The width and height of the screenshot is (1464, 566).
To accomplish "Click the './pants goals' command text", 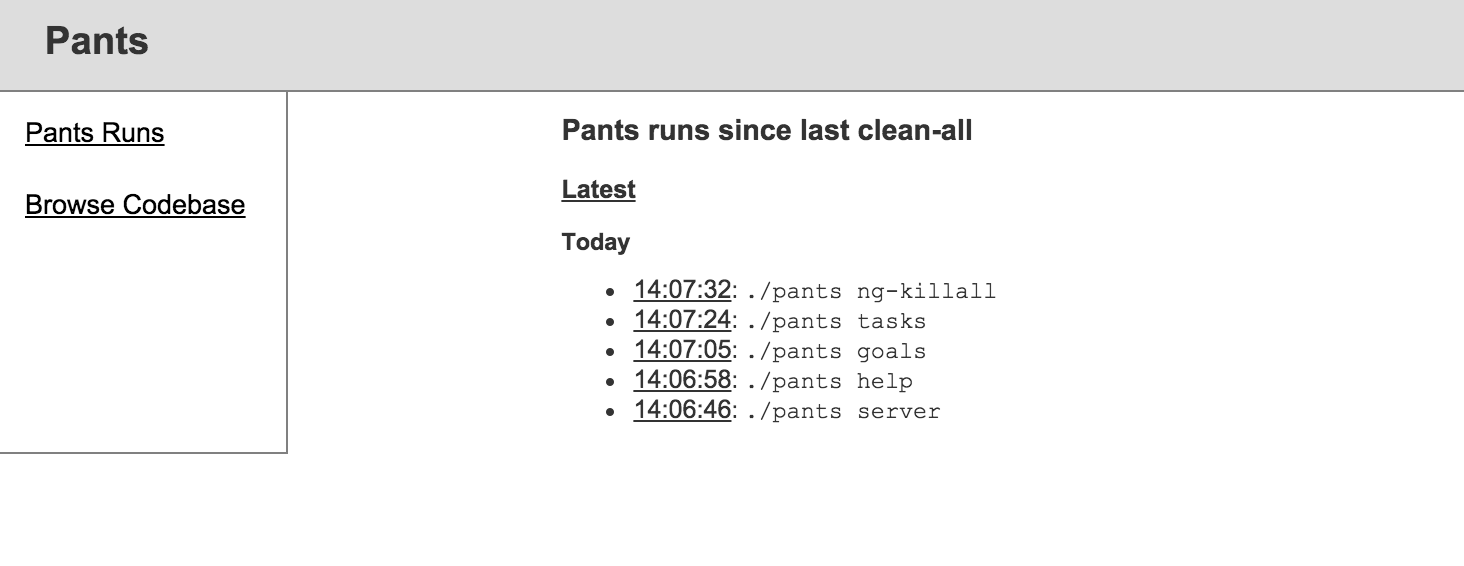I will (x=836, y=352).
